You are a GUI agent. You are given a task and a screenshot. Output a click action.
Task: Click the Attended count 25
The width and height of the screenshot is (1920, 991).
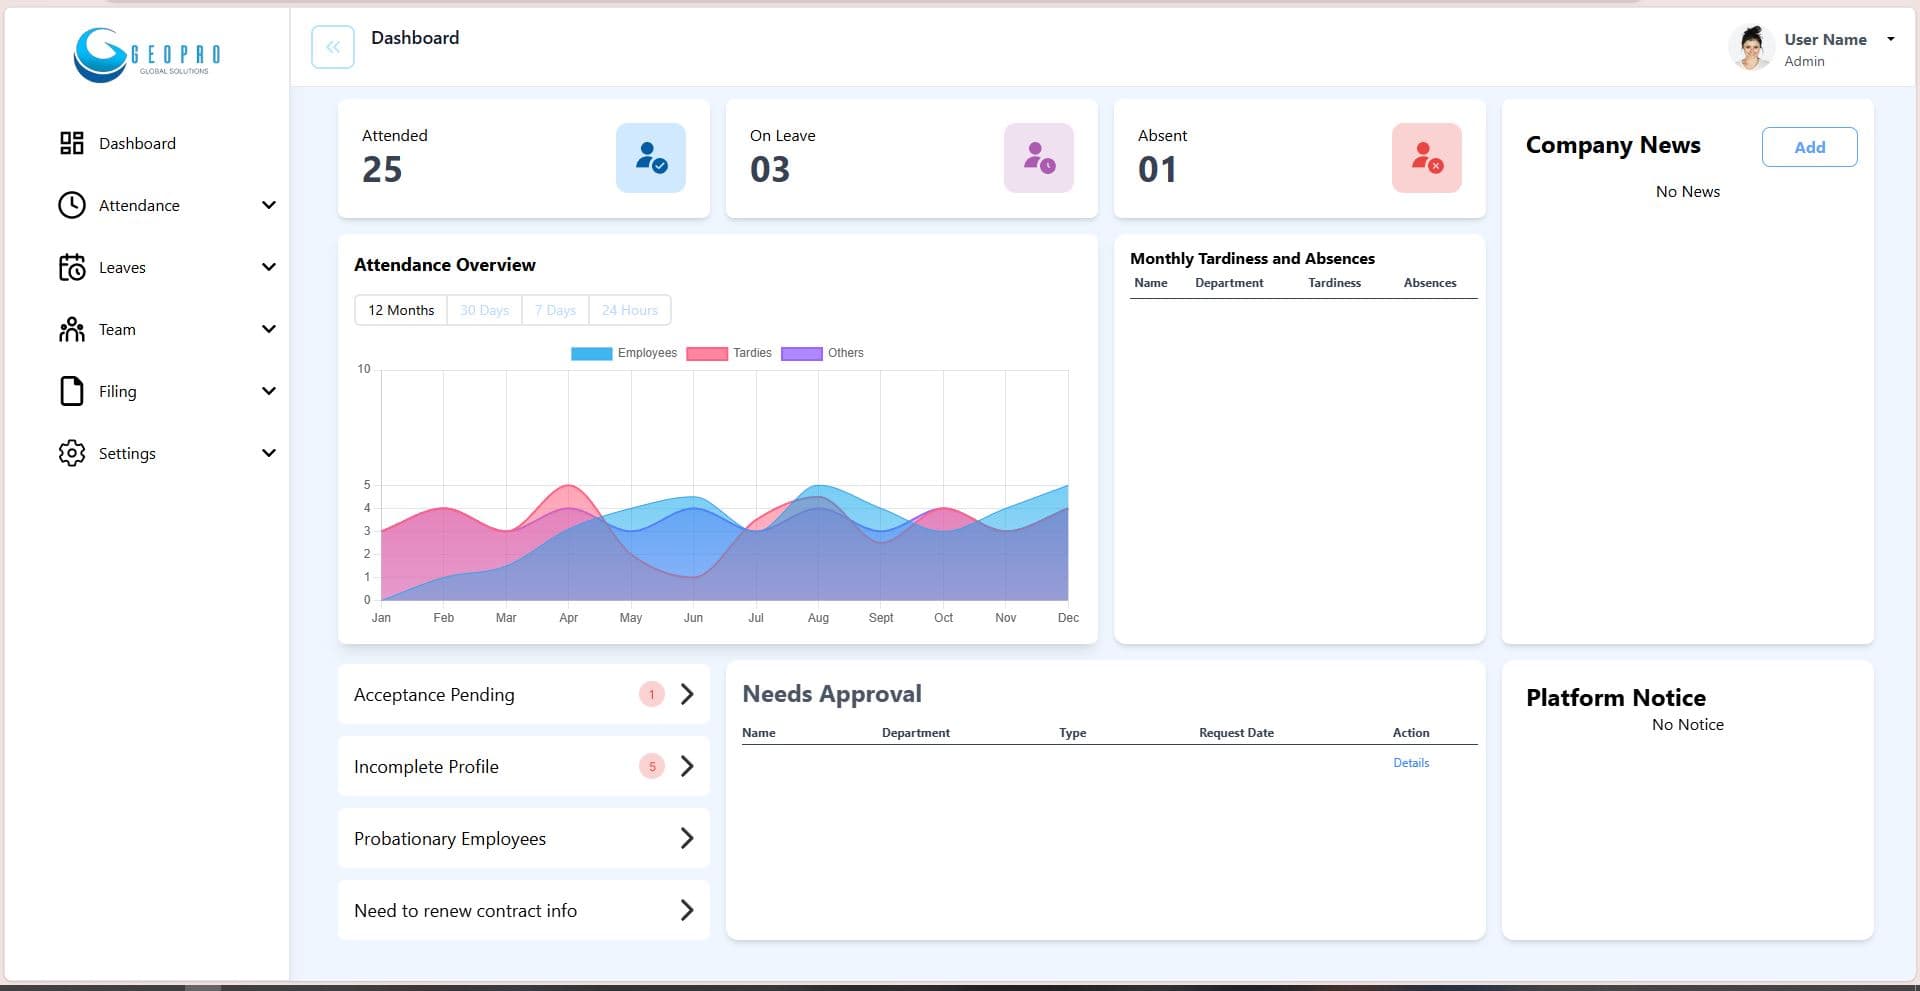coord(382,170)
